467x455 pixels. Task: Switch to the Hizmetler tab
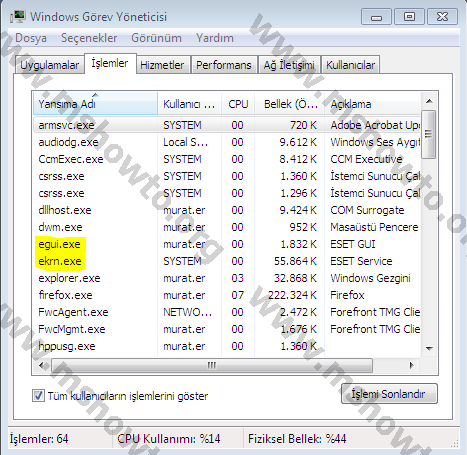(x=162, y=65)
